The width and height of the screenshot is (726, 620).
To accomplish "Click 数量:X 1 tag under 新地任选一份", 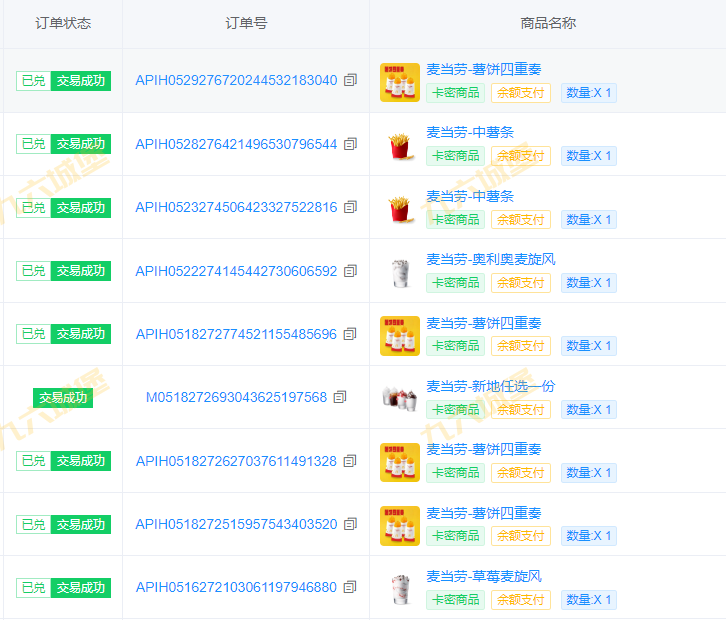I will pos(589,409).
